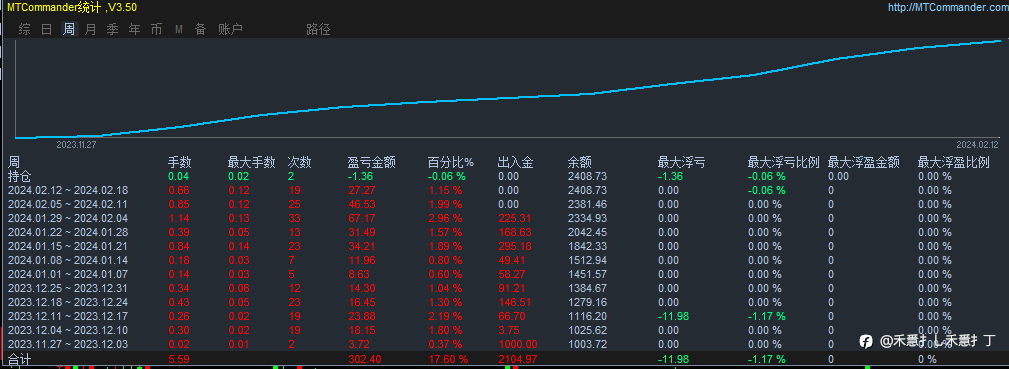Switch to the 月 monthly tab
The height and width of the screenshot is (369, 1009).
(x=91, y=30)
